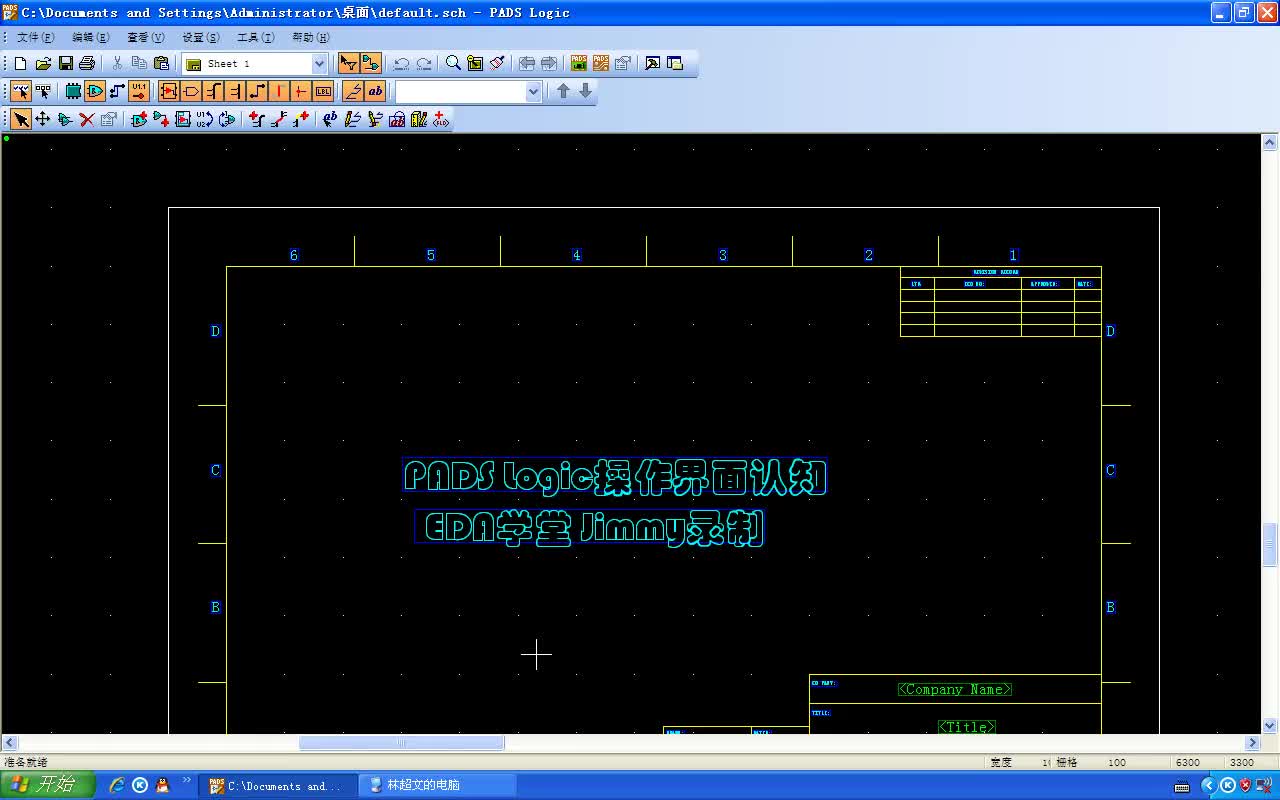Screen dimensions: 1280x800
Task: Click the down arrow in filter toolbar
Action: point(586,91)
